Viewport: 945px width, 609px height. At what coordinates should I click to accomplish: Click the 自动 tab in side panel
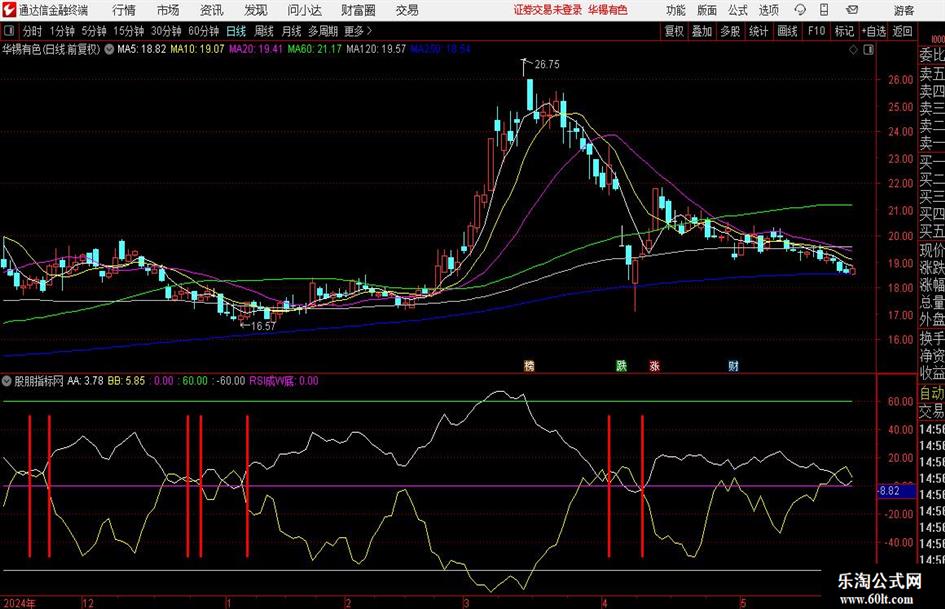point(931,393)
